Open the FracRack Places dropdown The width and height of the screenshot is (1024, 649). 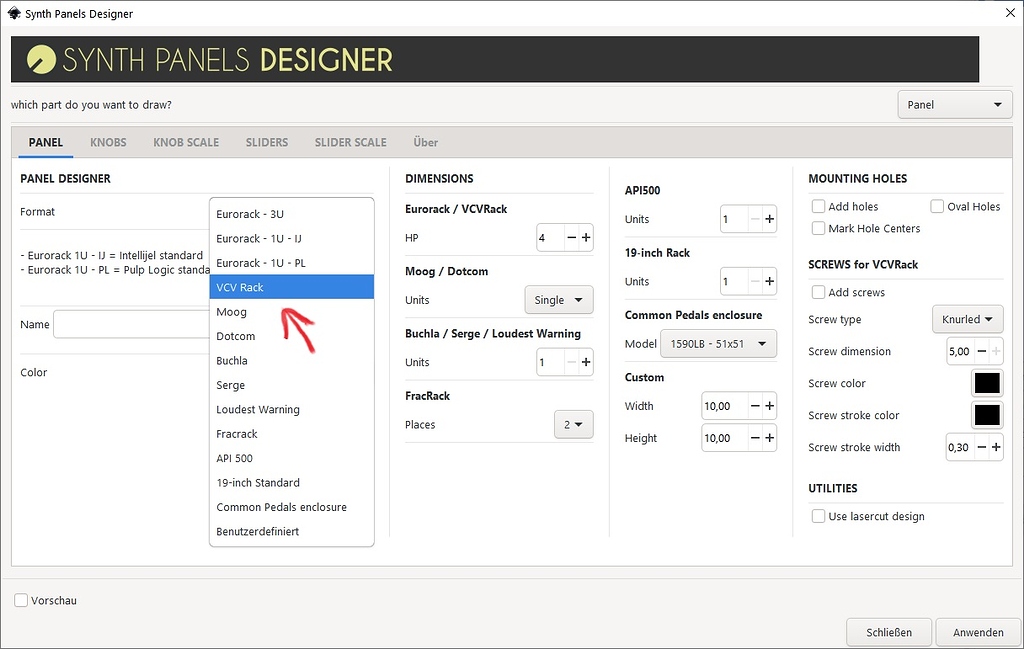click(574, 424)
